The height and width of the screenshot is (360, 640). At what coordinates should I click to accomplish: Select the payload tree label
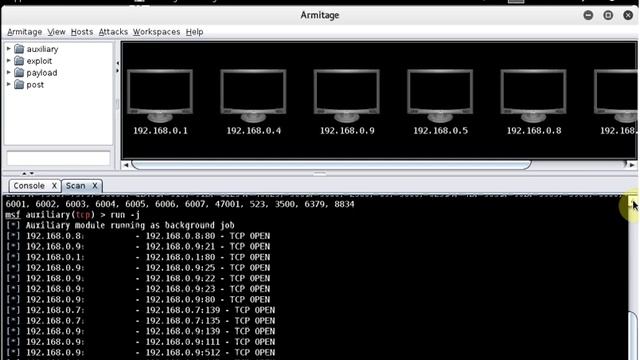42,73
